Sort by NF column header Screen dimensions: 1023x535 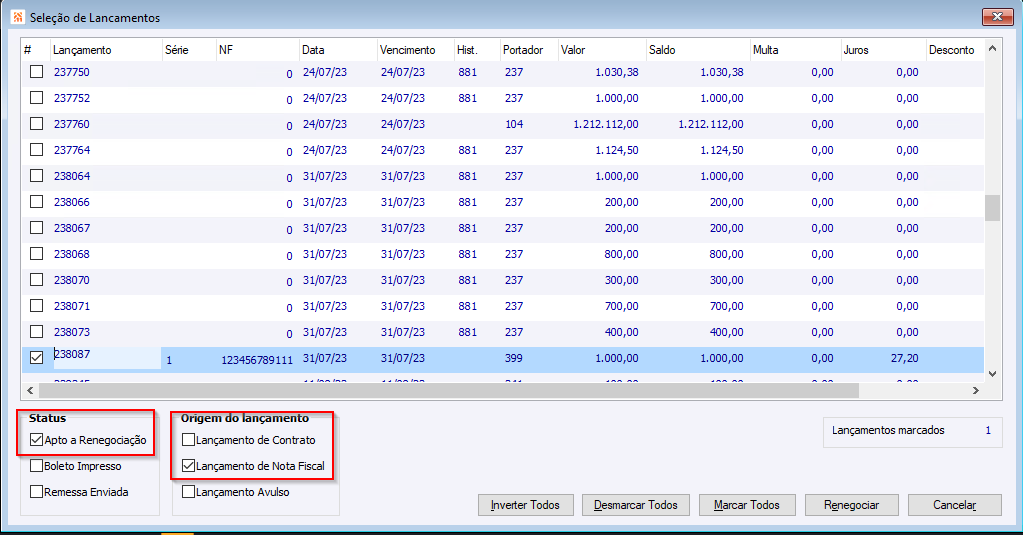[258, 50]
